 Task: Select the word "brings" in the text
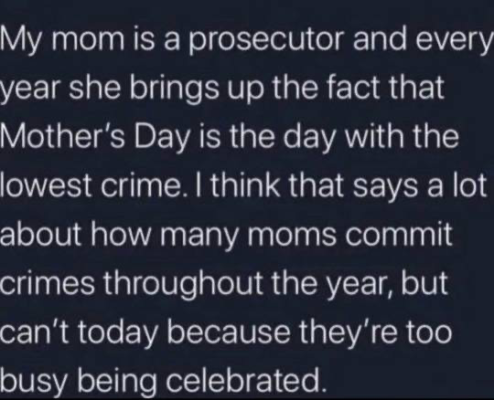click(x=175, y=90)
